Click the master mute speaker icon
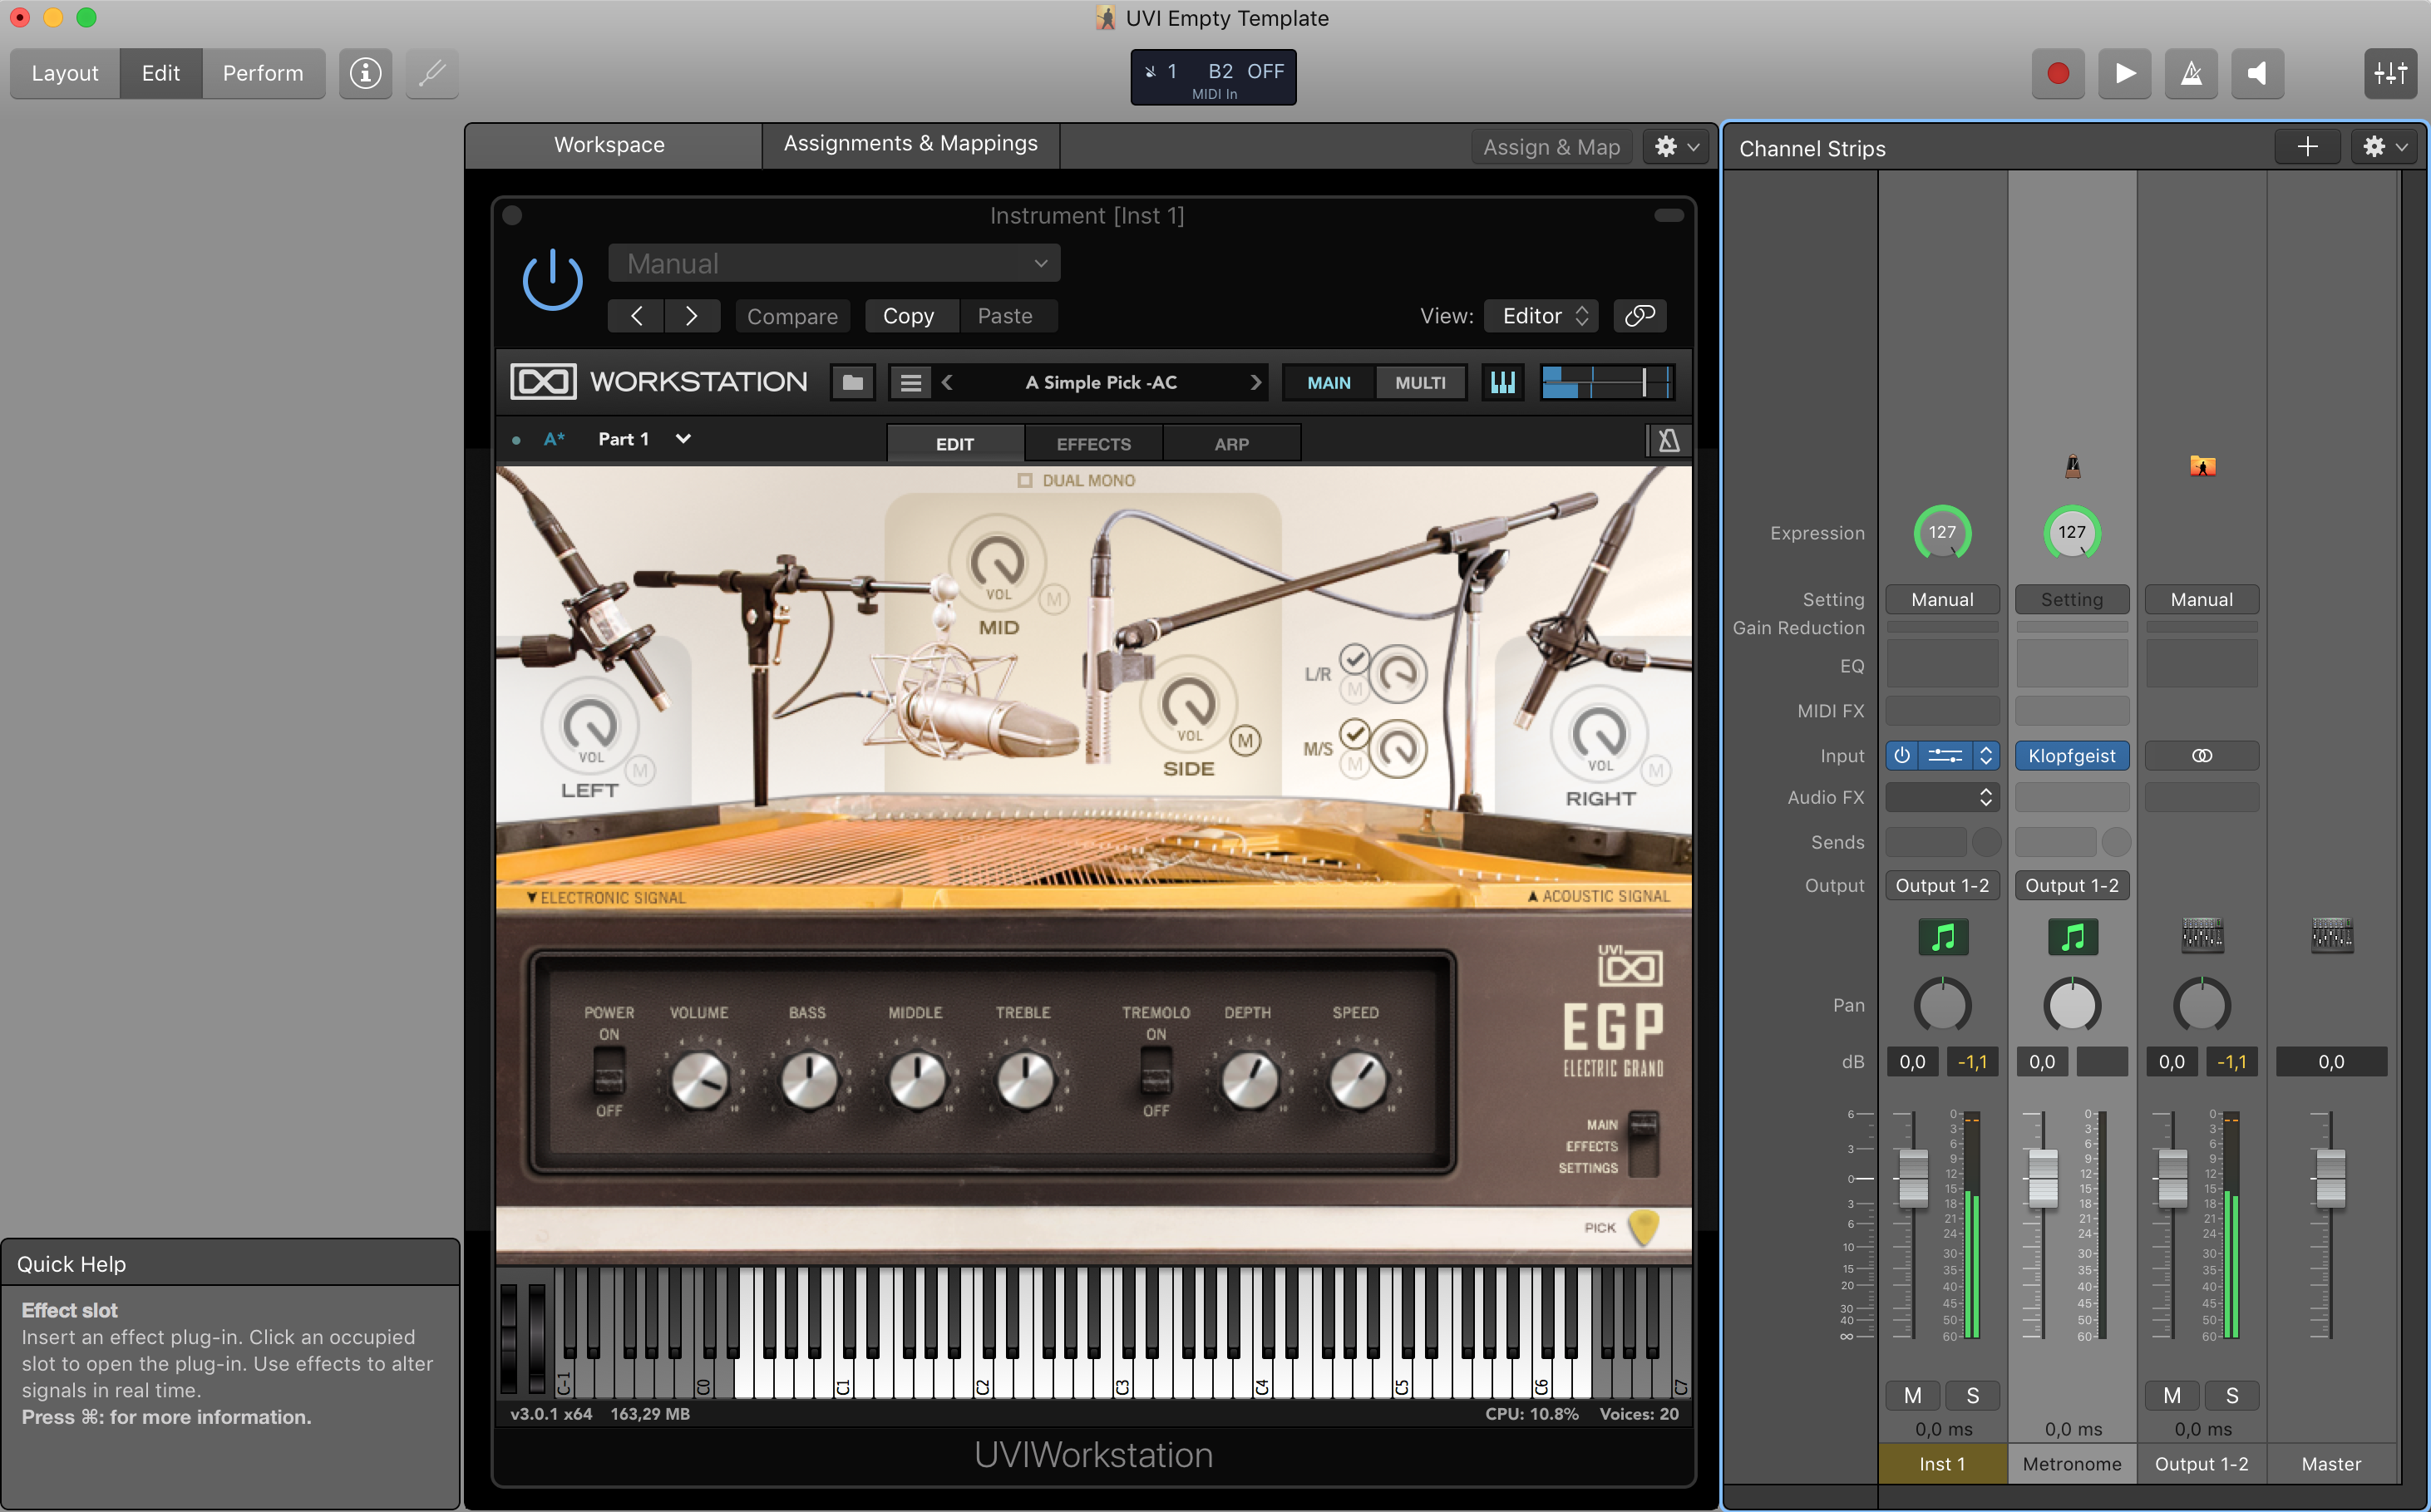The width and height of the screenshot is (2431, 1512). click(x=2257, y=73)
